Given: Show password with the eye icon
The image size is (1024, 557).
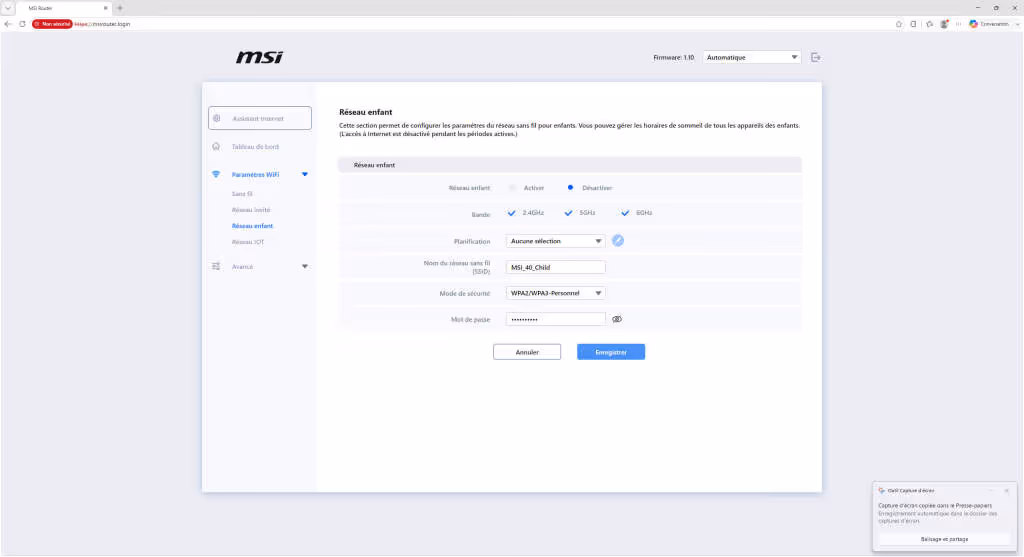Looking at the screenshot, I should (x=617, y=319).
